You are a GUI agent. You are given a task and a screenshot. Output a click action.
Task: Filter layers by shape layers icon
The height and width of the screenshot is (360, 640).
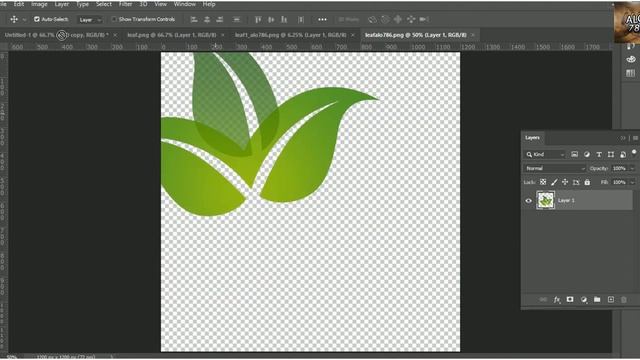coord(611,154)
